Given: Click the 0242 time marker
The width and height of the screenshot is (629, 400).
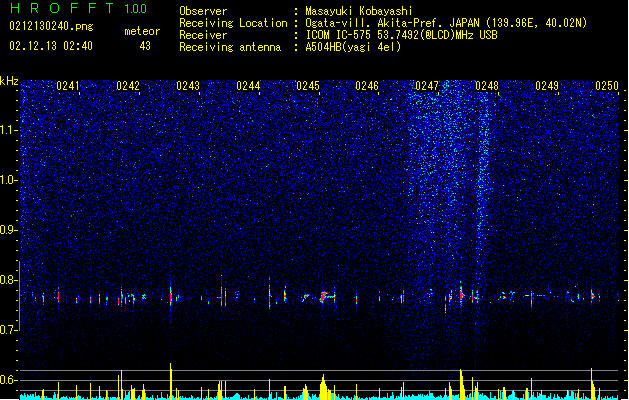Looking at the screenshot, I should pyautogui.click(x=128, y=86).
